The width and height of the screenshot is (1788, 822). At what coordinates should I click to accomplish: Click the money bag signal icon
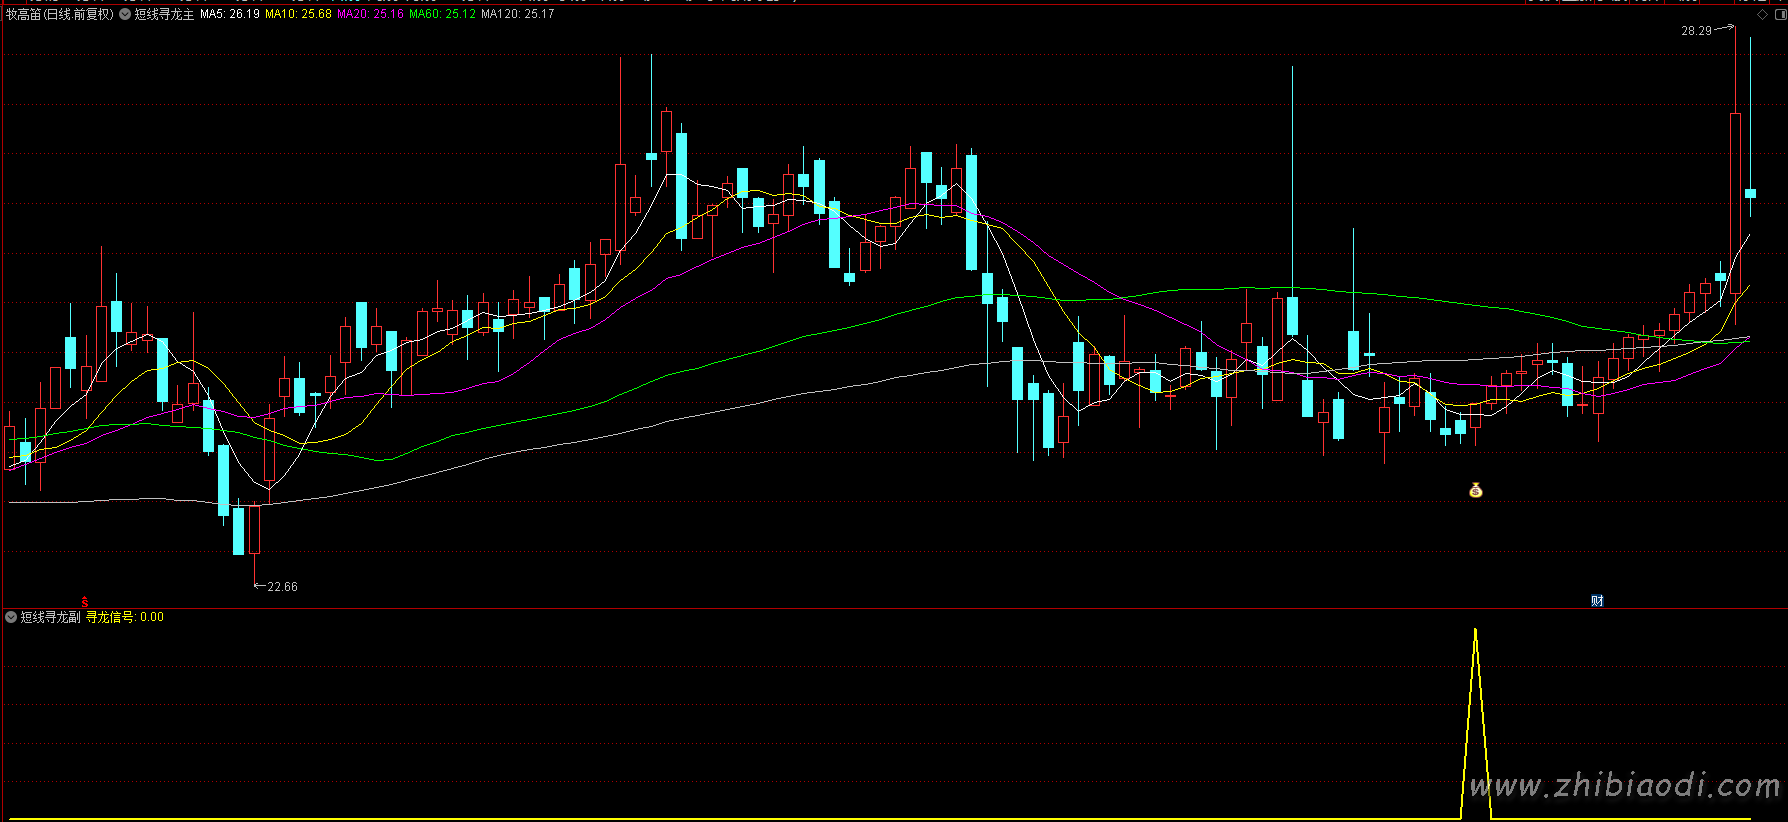coord(1475,490)
